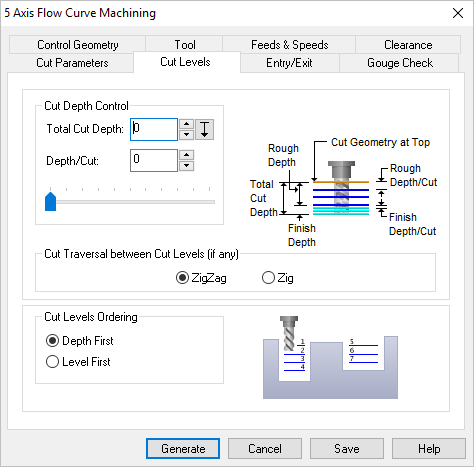
Task: Click the 'Depth/Cut:' label
Action: 73,161
